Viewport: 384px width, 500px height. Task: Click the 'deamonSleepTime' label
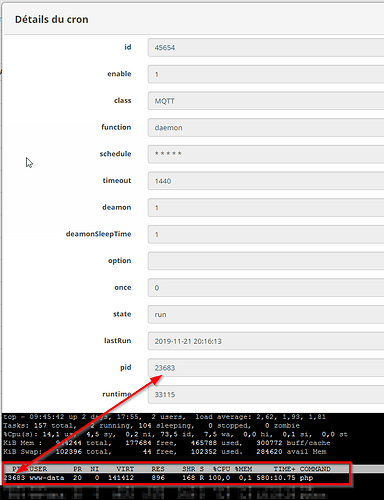98,234
